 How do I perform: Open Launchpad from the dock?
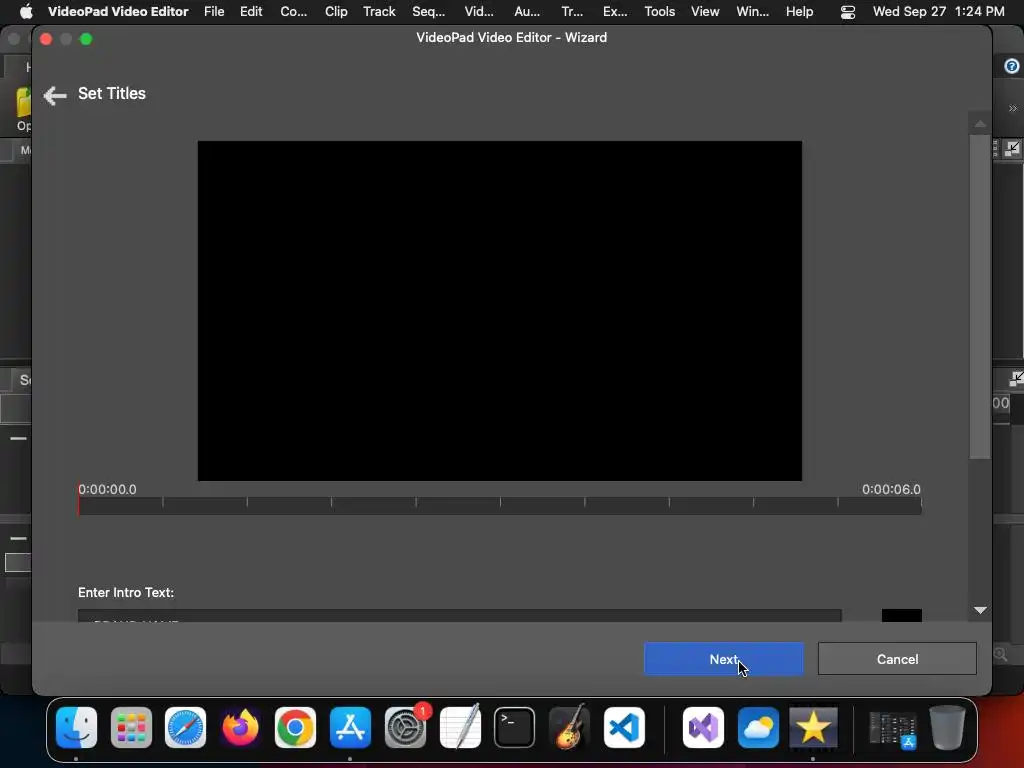(x=131, y=727)
